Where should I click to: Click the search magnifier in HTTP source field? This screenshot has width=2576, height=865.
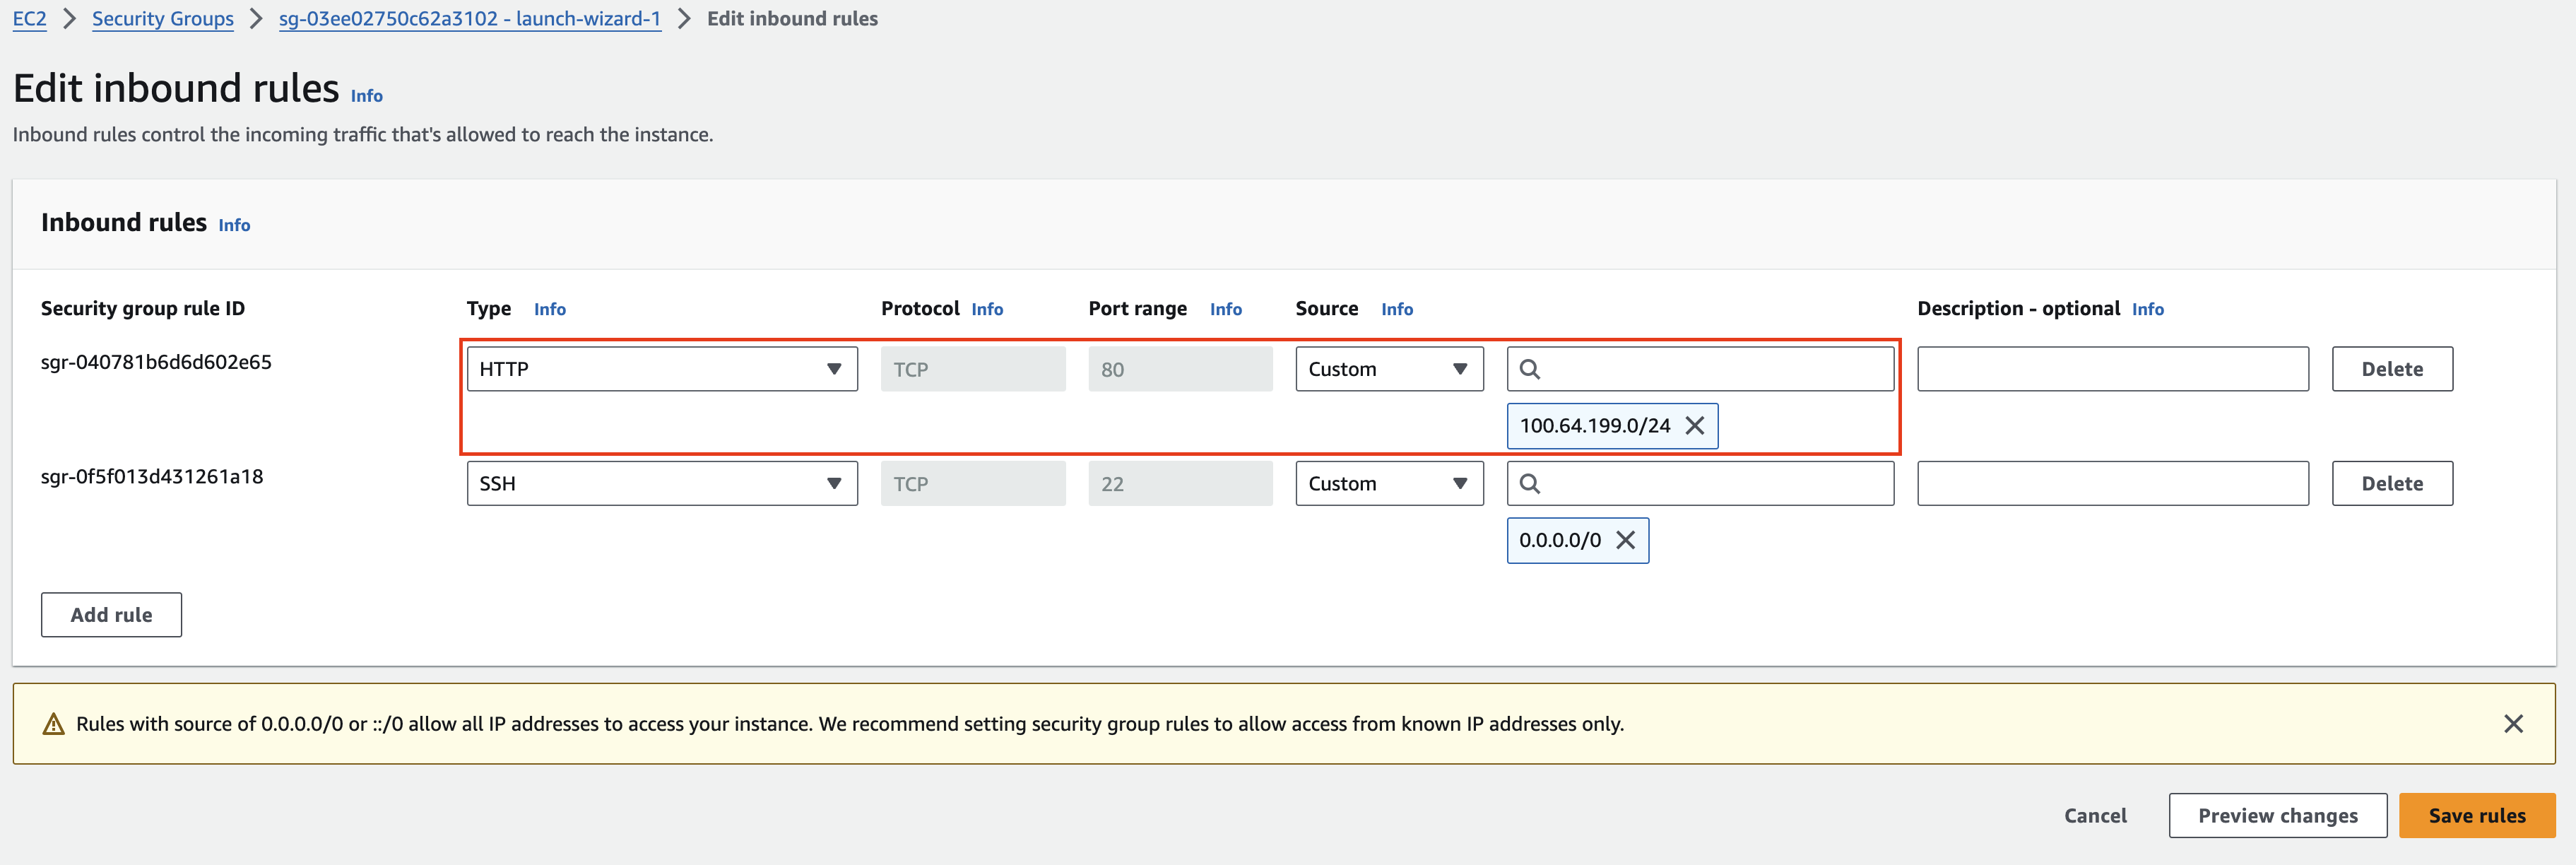click(x=1530, y=368)
